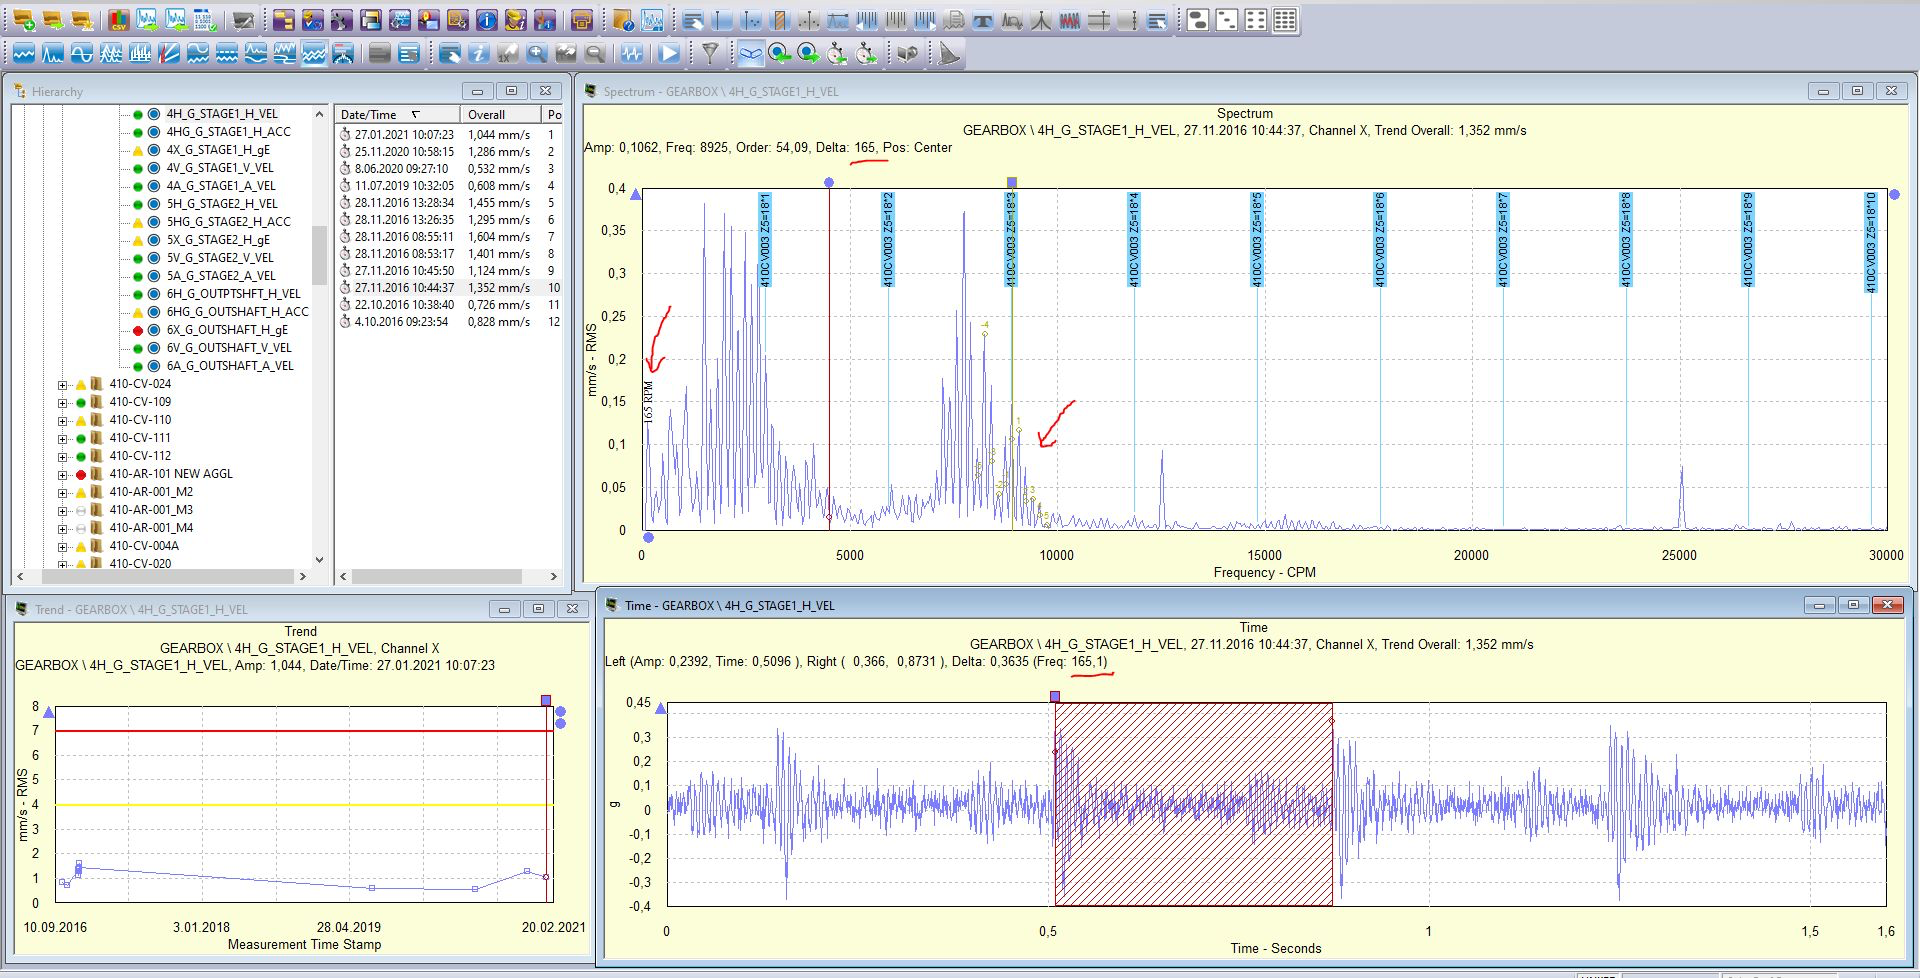Screen dimensions: 1920x978
Task: Select 6X_G_OUTSHAFT_H_gE measurement point
Action: tap(227, 330)
